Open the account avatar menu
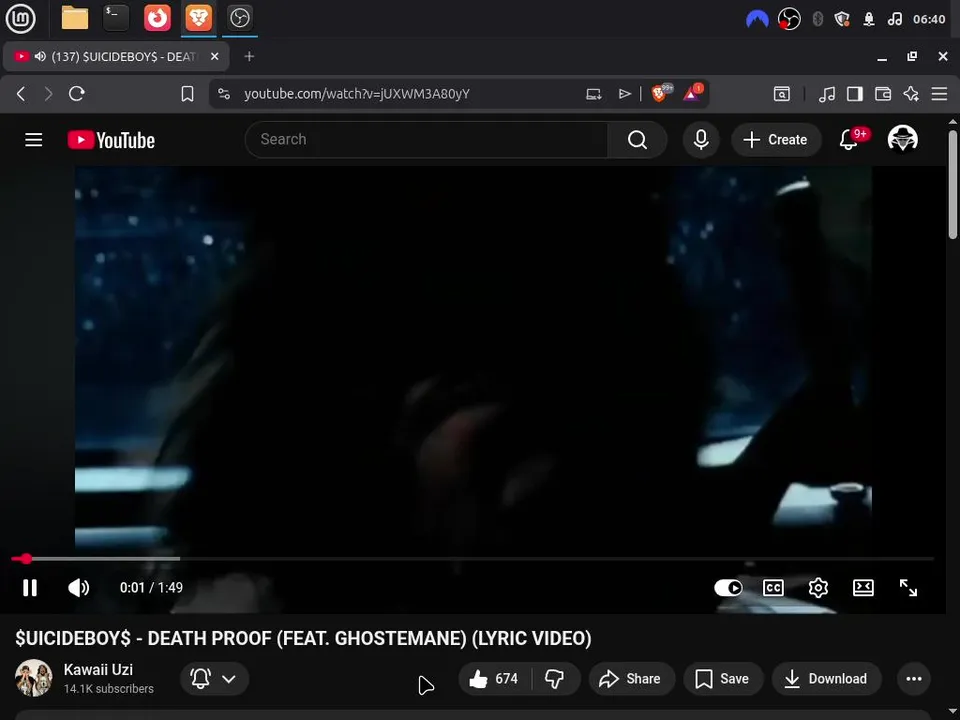960x720 pixels. tap(902, 139)
